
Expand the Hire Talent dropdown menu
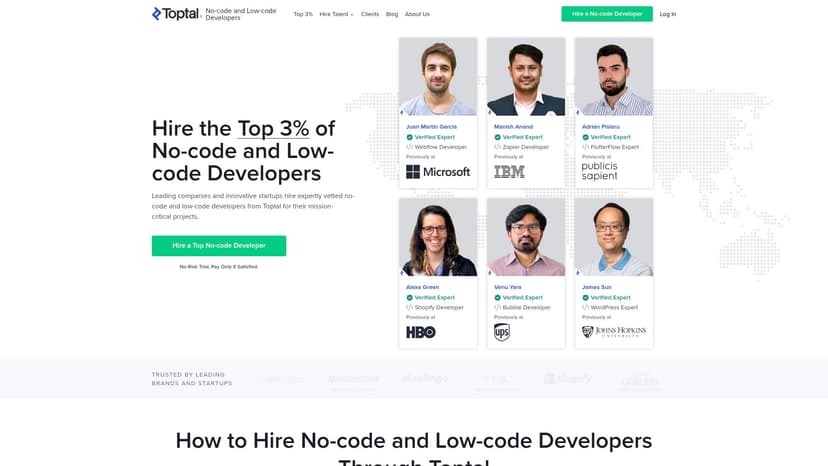[x=336, y=14]
